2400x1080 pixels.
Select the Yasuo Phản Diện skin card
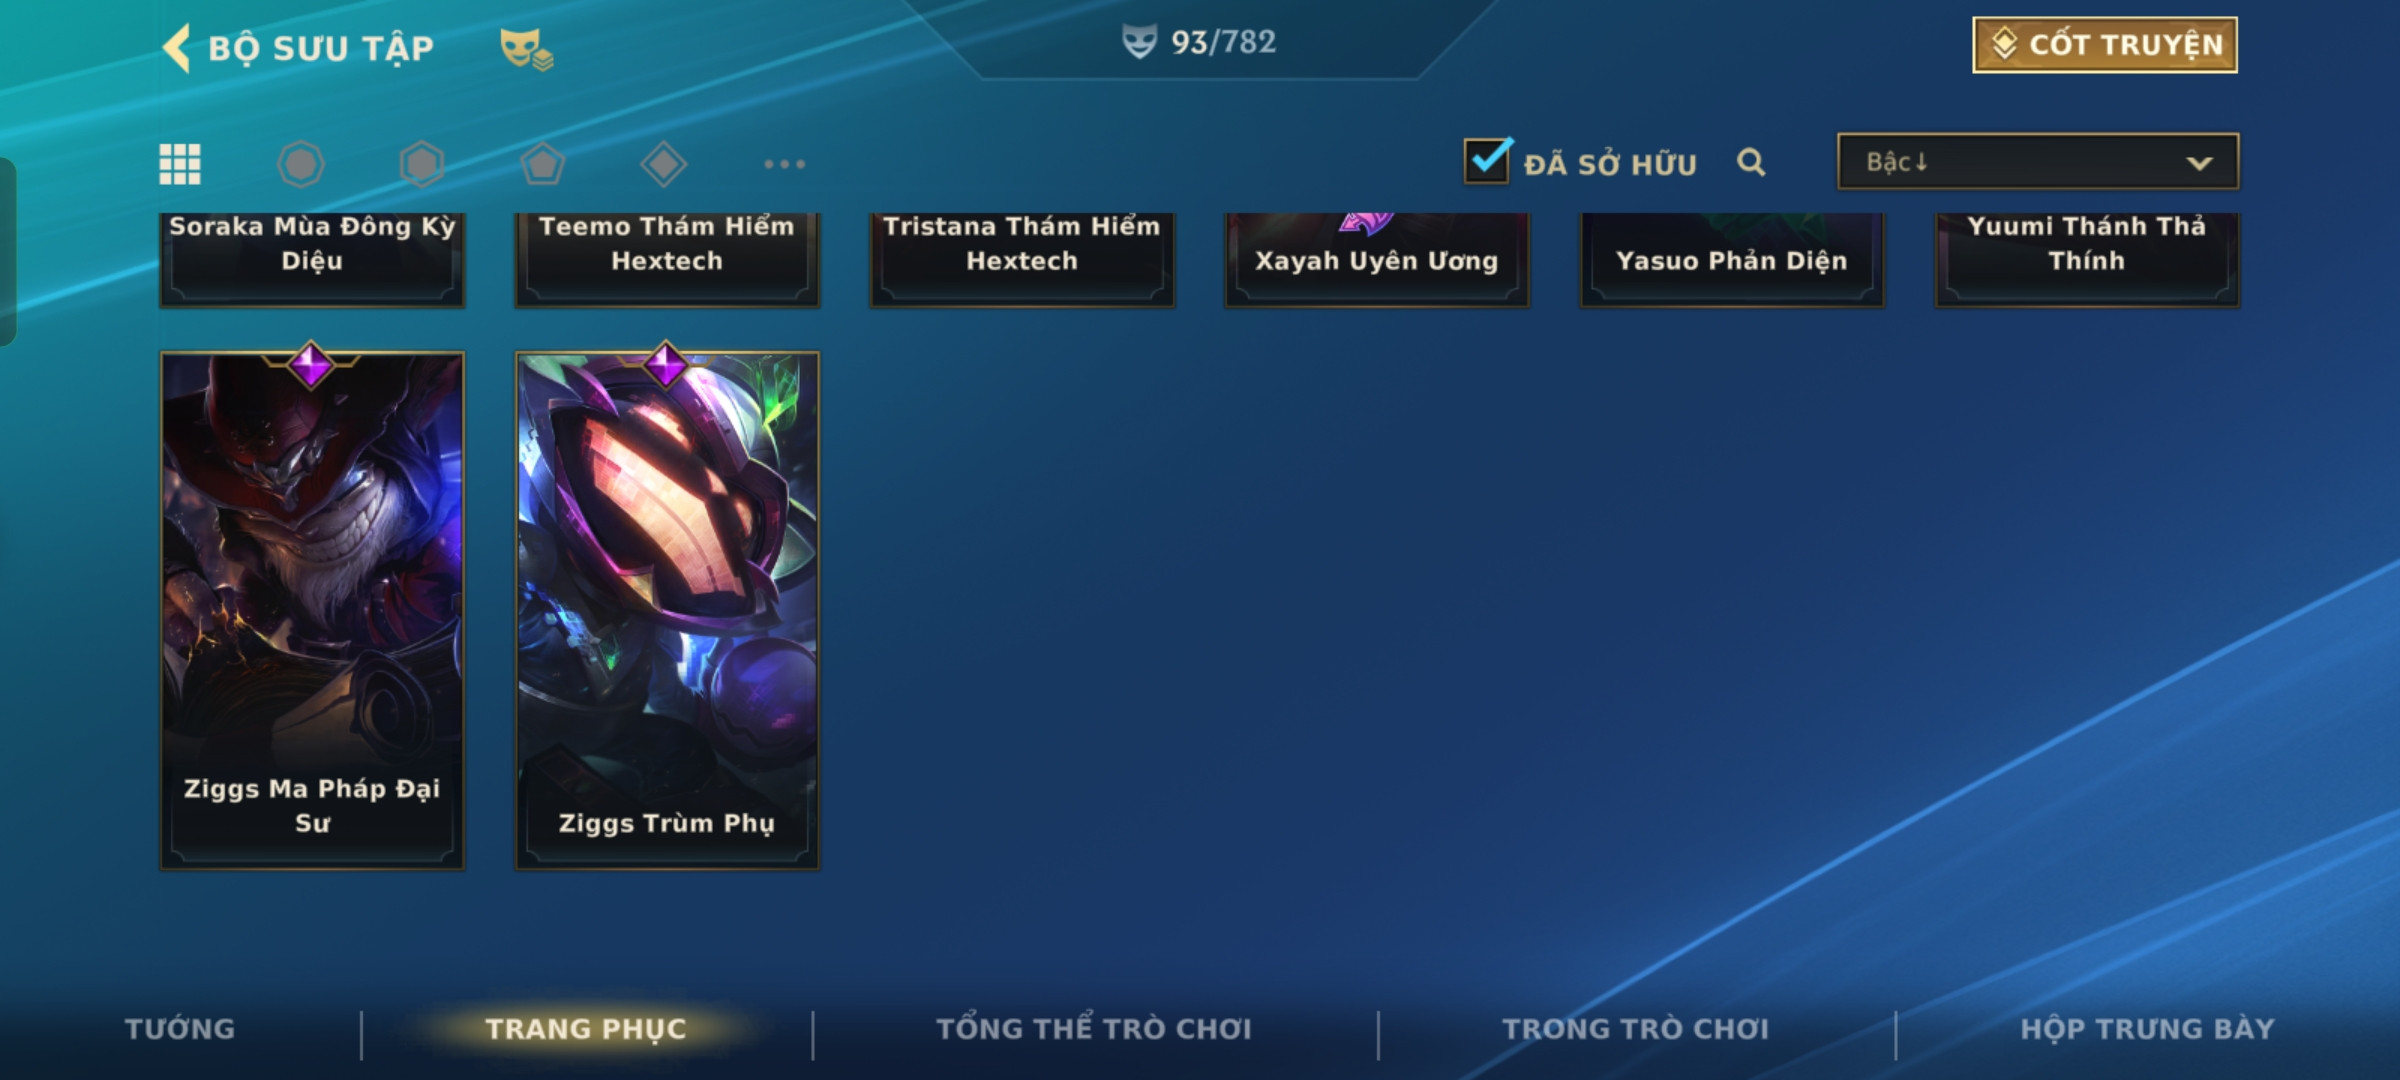click(x=1732, y=260)
